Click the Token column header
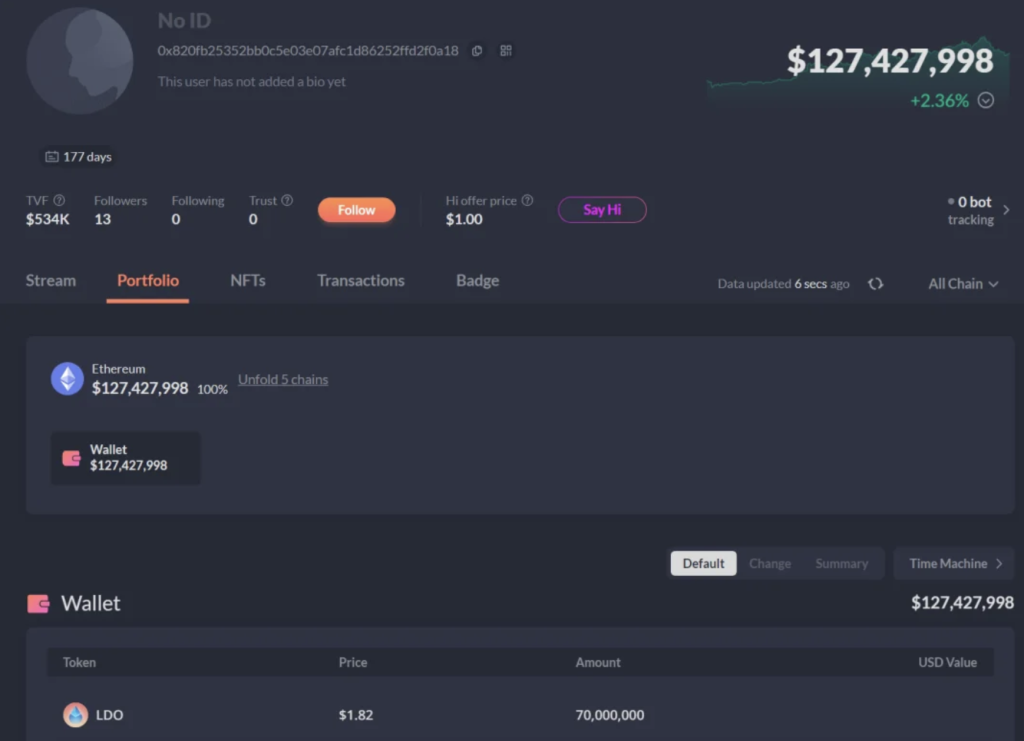This screenshot has height=741, width=1024. point(80,663)
